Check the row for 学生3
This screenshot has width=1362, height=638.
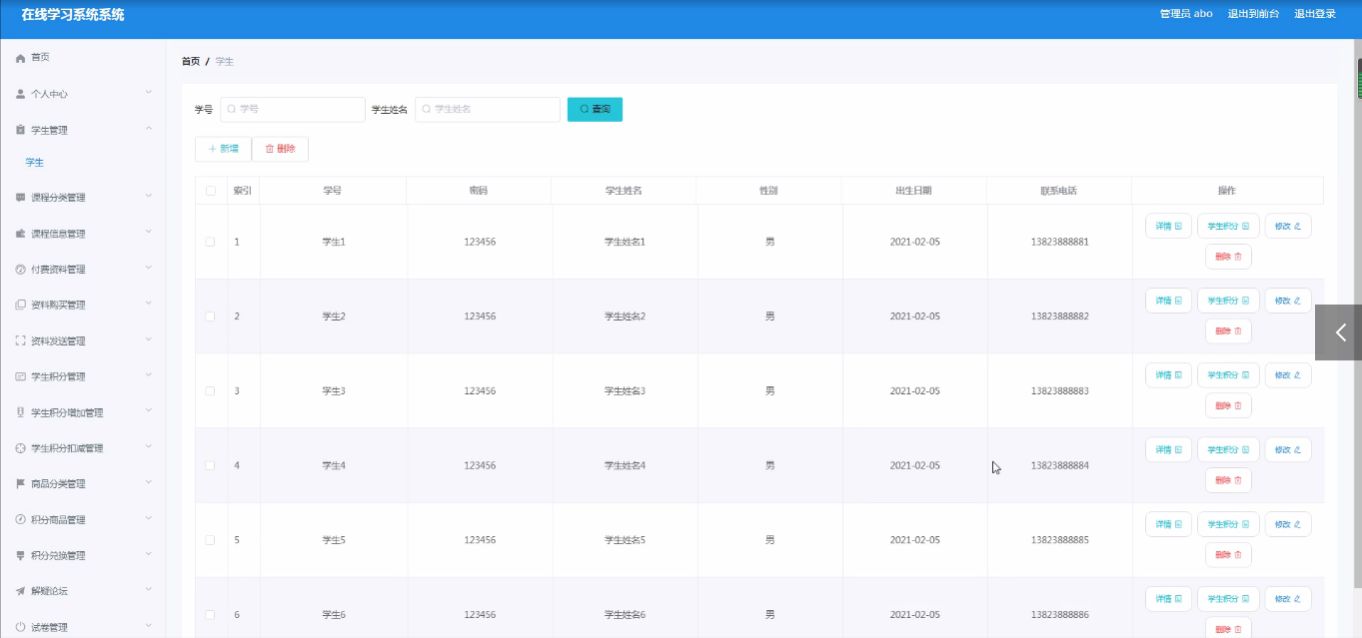(x=210, y=391)
